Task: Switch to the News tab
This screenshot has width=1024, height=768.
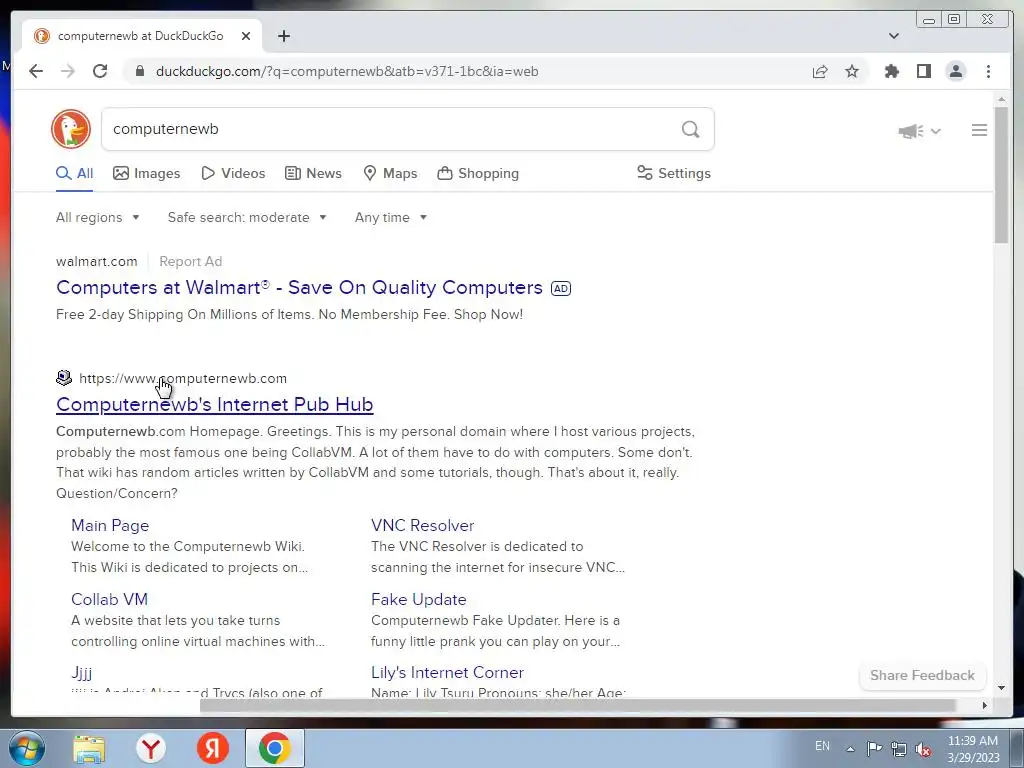Action: [x=313, y=173]
